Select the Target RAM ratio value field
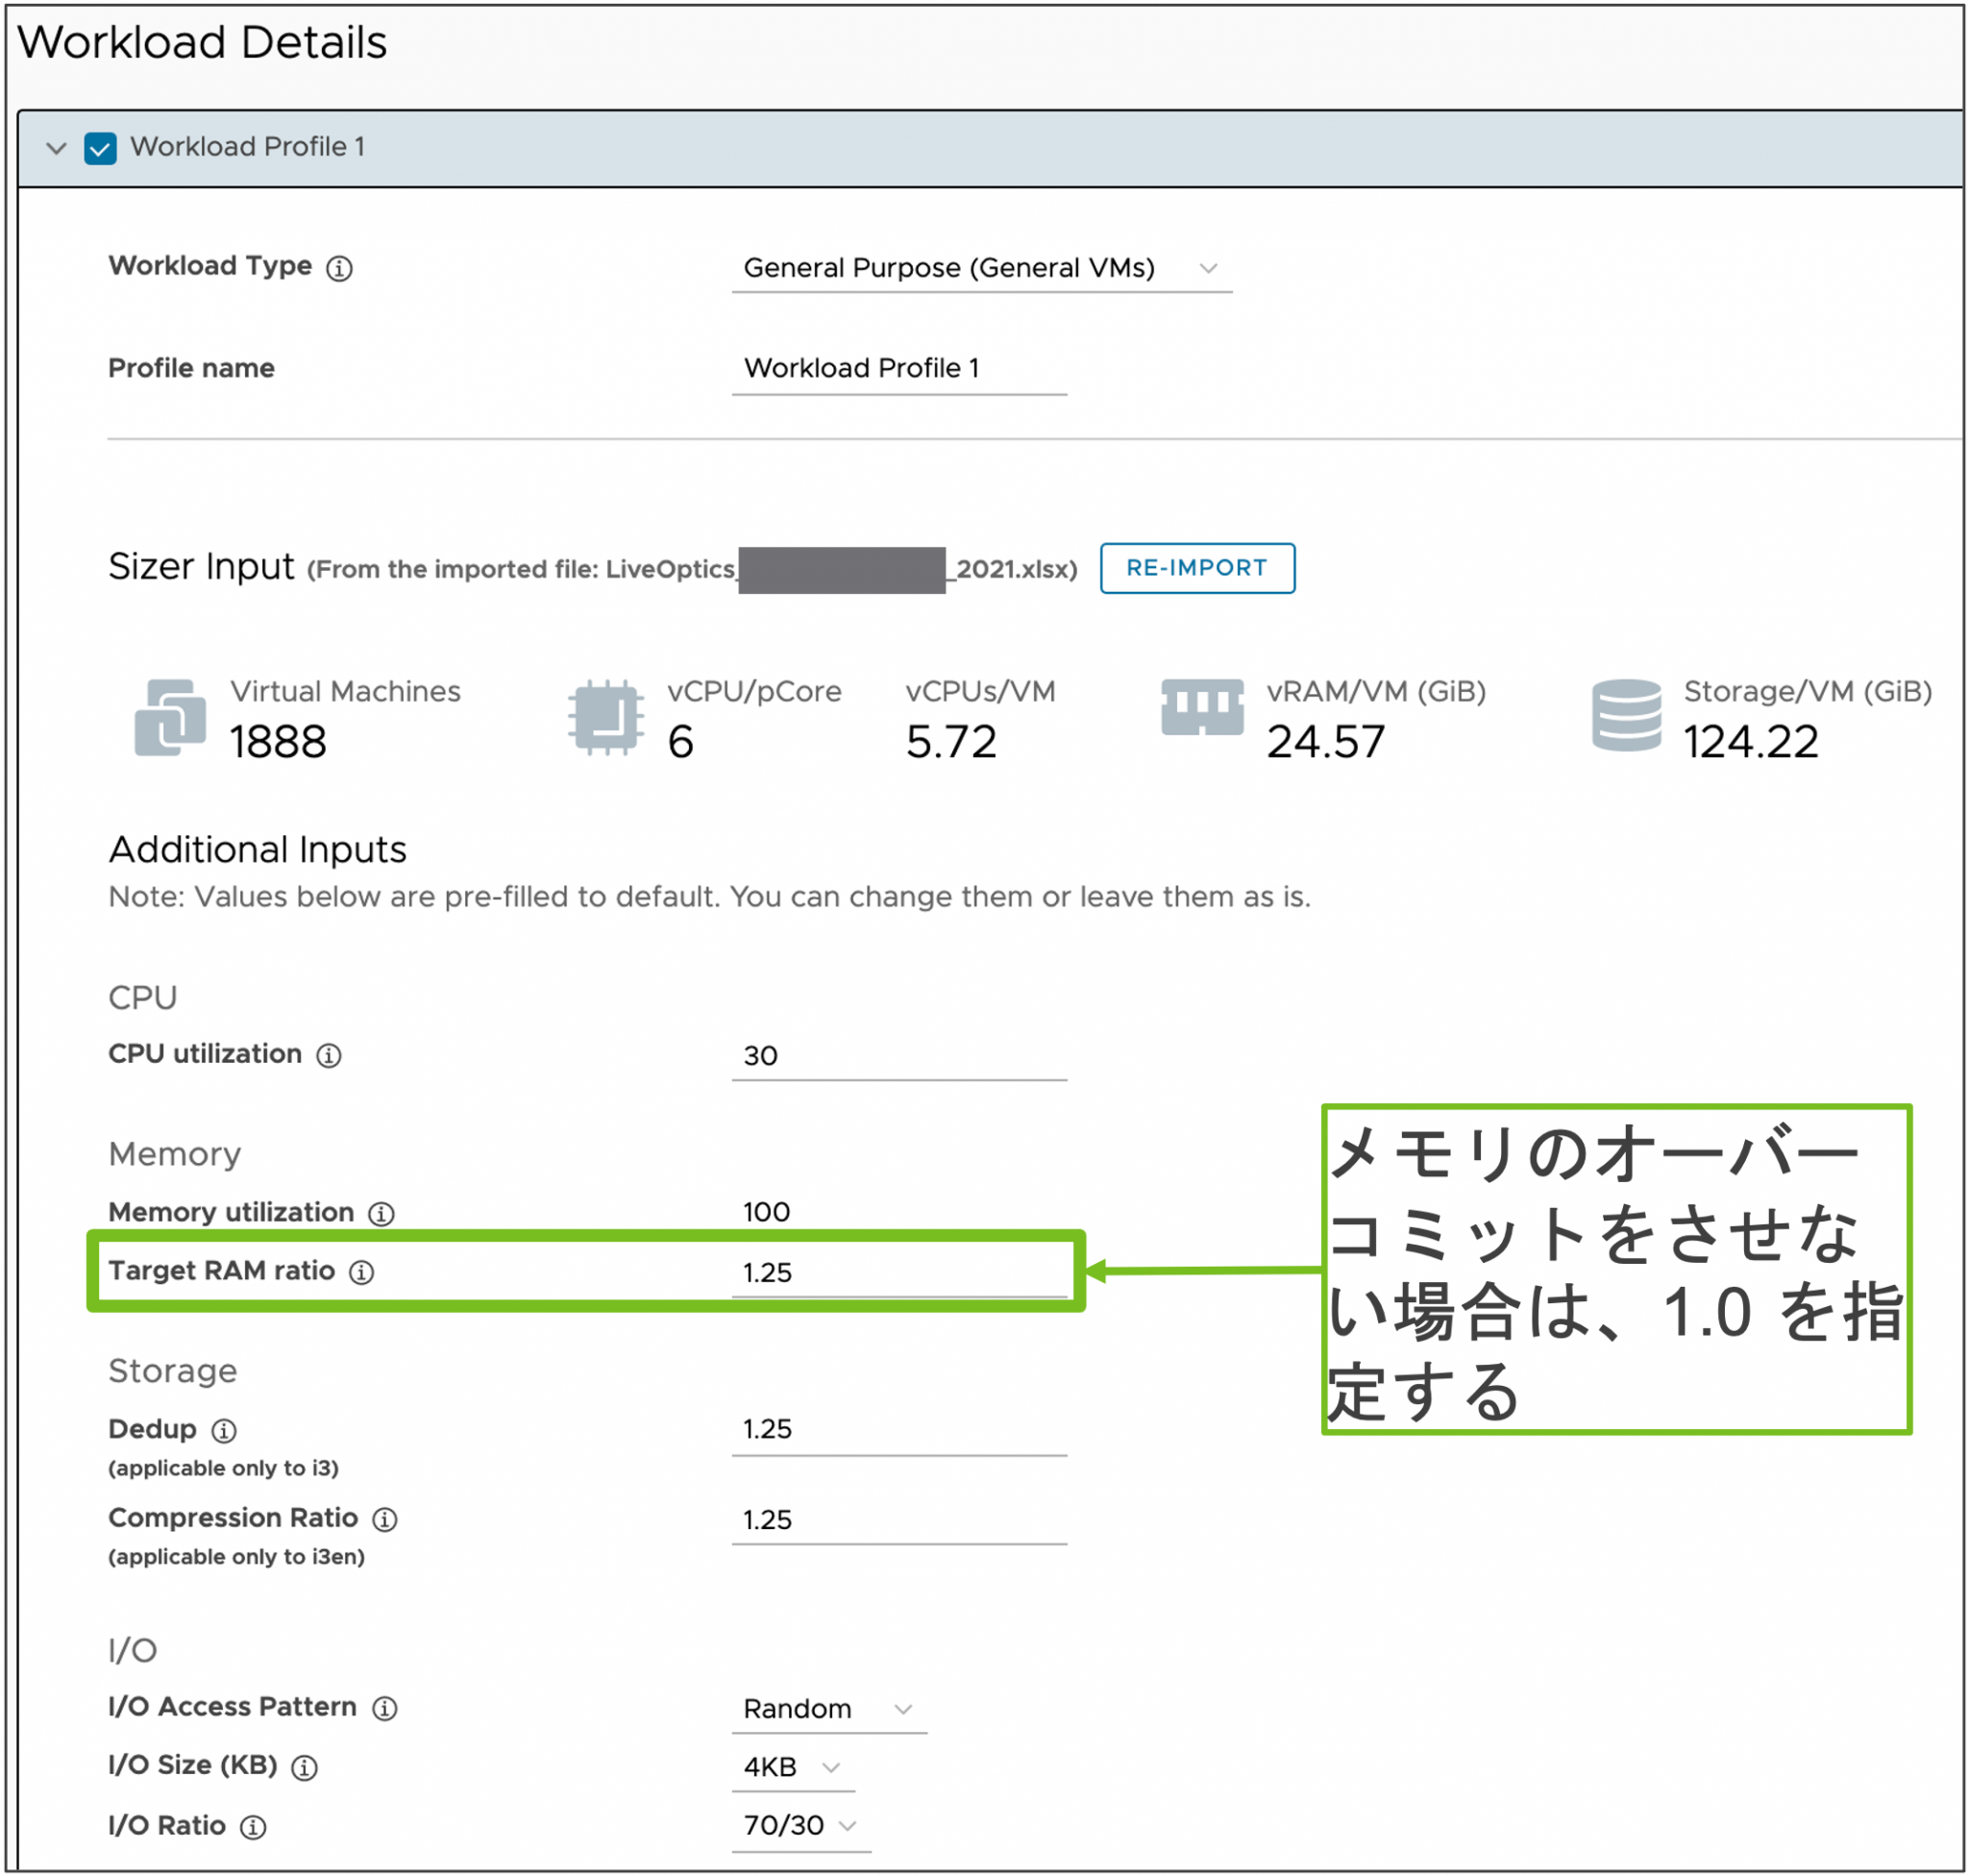Image resolution: width=1968 pixels, height=1876 pixels. [x=900, y=1273]
